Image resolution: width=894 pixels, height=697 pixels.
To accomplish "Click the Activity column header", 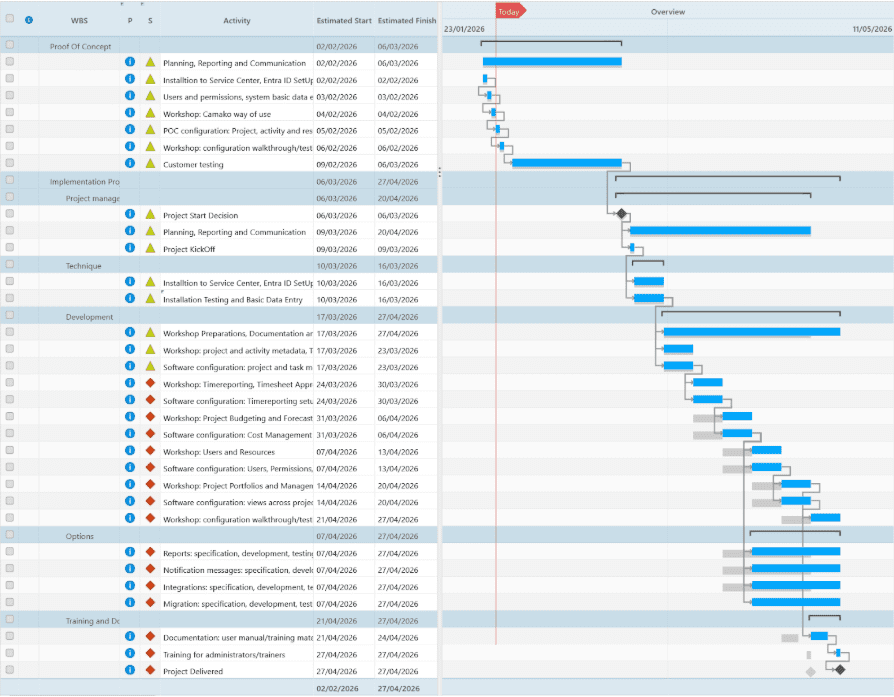I will click(x=237, y=20).
